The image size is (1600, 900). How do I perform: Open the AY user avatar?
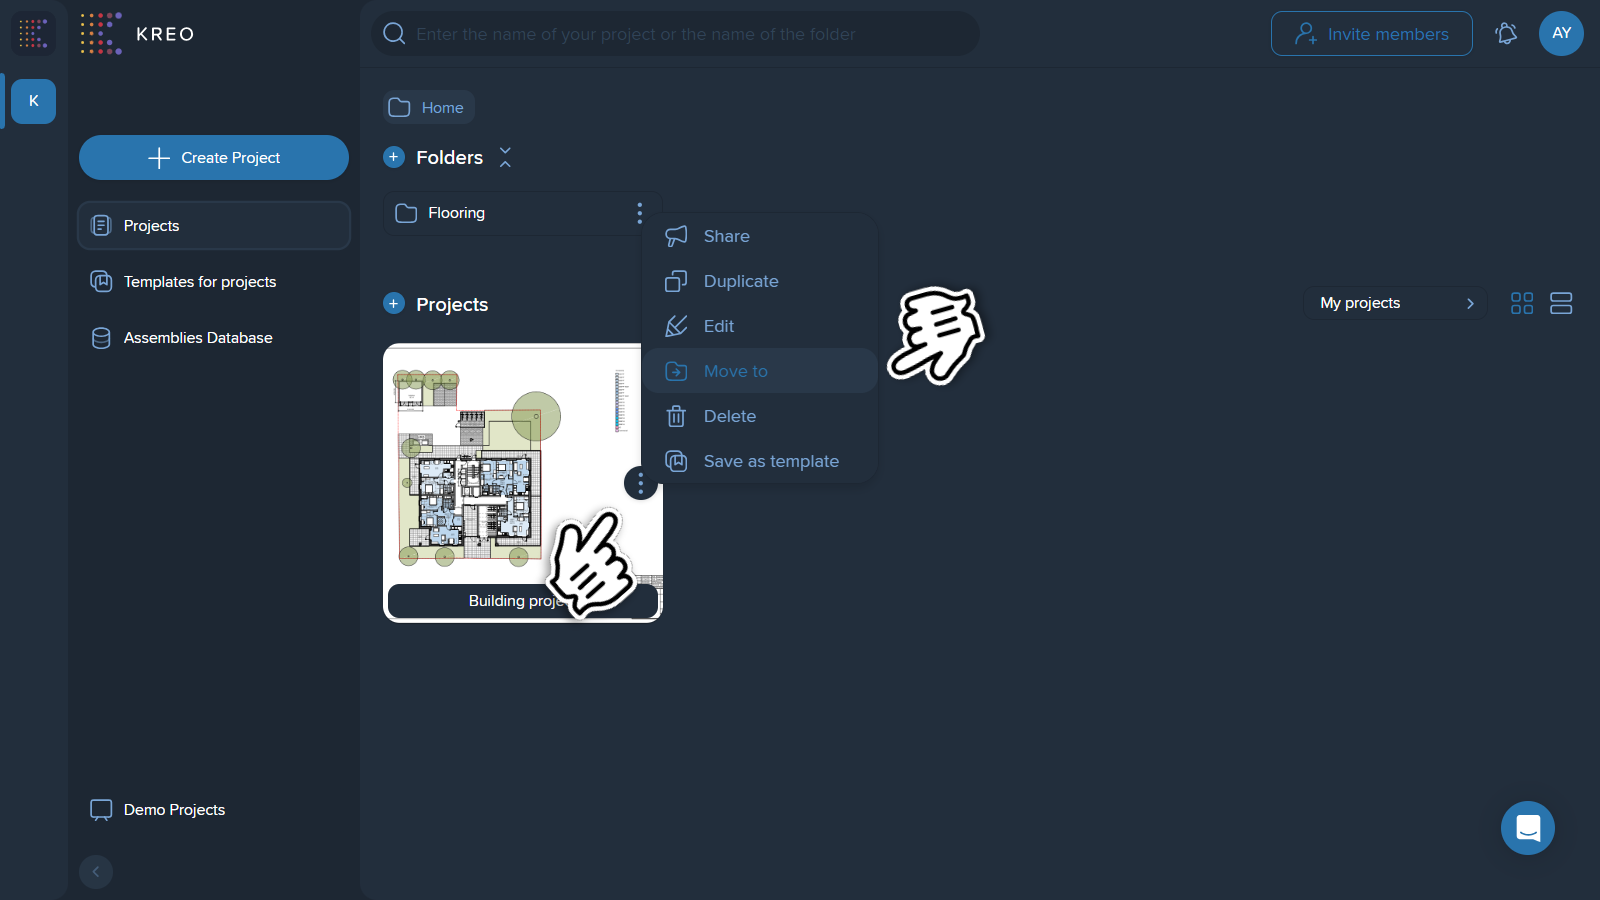[x=1561, y=33]
